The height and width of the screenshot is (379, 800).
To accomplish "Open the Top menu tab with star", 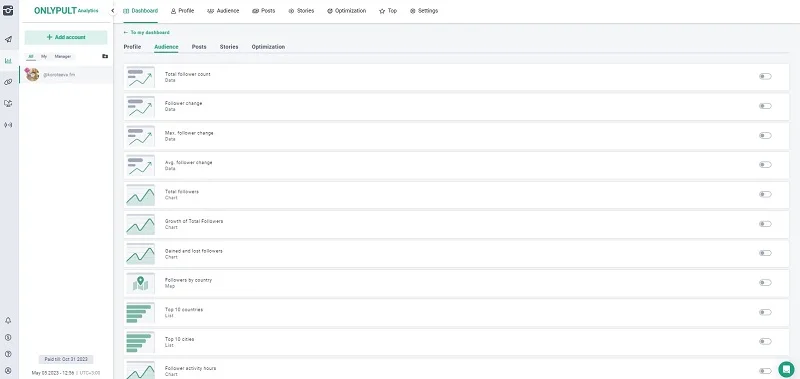I will tap(388, 11).
